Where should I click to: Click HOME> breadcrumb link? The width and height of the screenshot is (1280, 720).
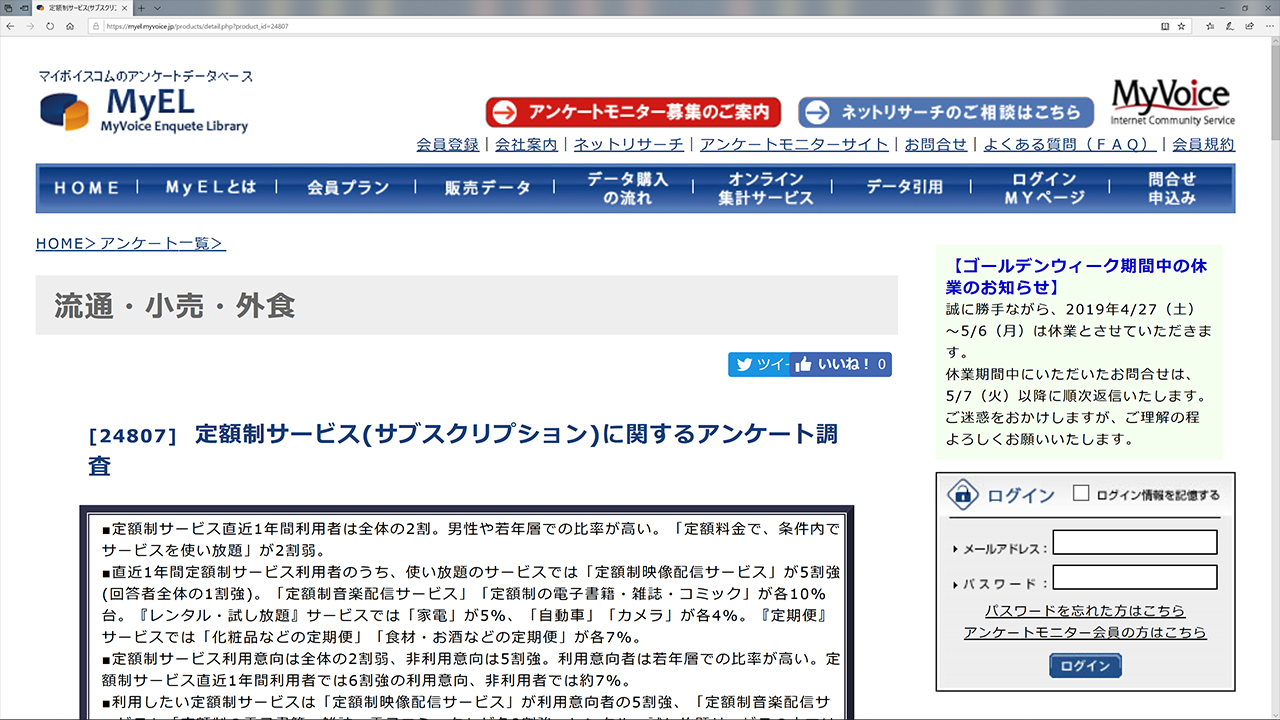pyautogui.click(x=66, y=243)
